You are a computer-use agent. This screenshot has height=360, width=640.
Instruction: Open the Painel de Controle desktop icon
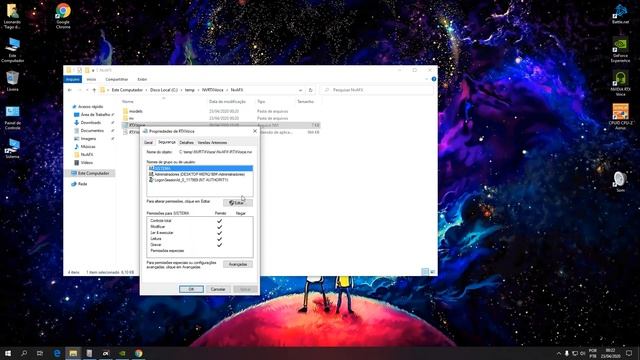tap(13, 118)
